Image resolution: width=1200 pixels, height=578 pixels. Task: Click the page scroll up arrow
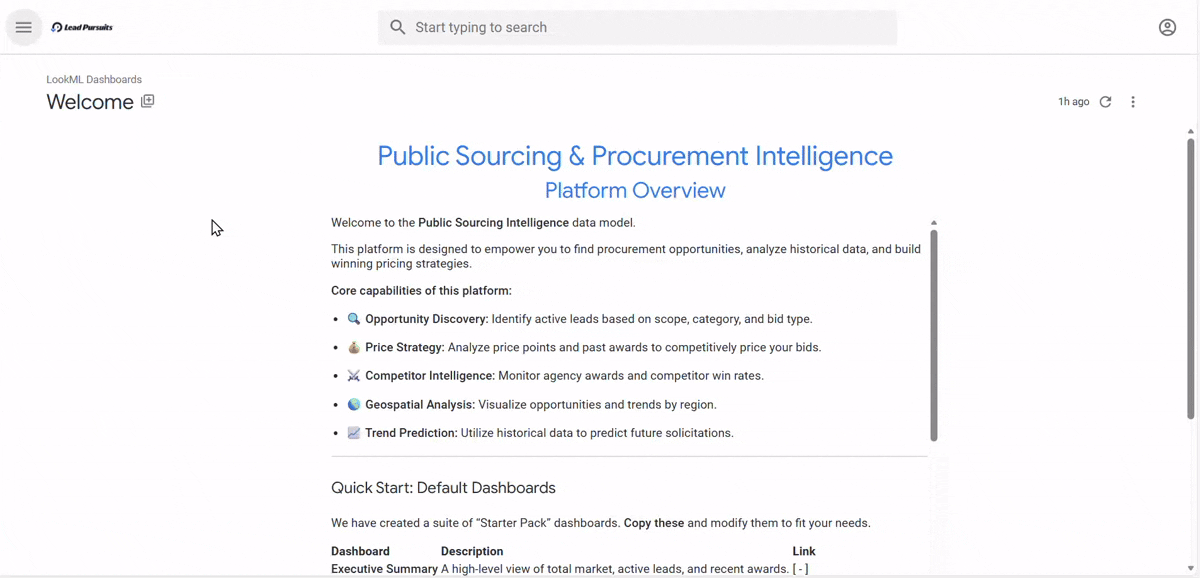[x=1190, y=131]
